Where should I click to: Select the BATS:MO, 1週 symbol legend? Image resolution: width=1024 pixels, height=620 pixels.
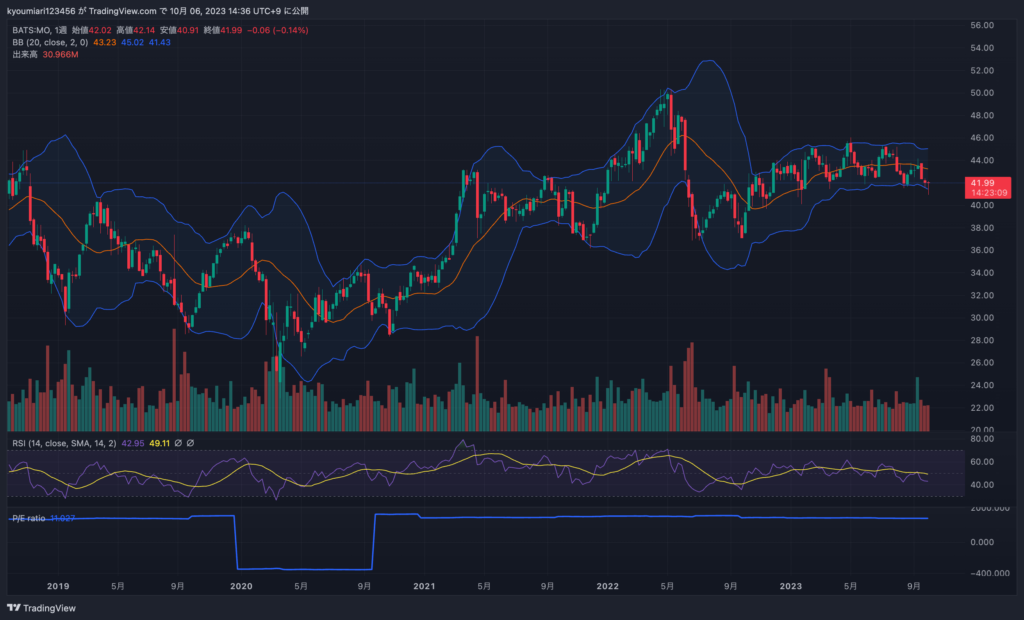pos(39,30)
